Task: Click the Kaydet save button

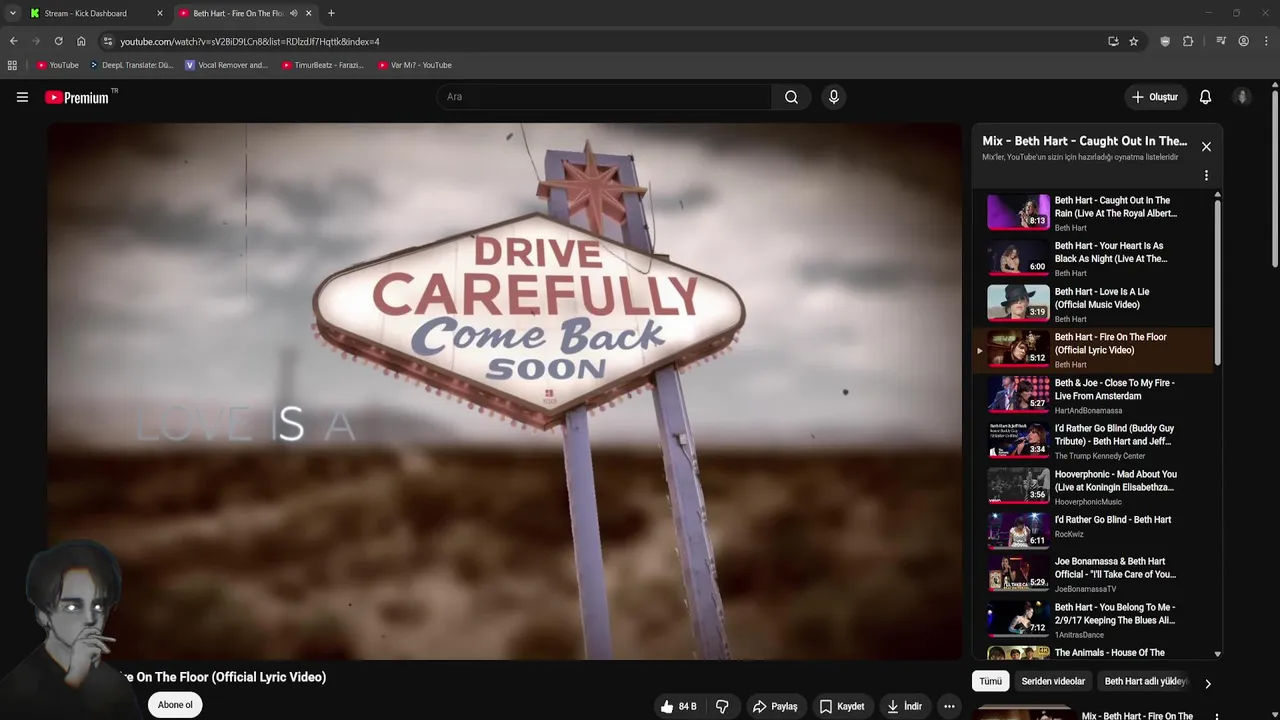Action: 842,706
